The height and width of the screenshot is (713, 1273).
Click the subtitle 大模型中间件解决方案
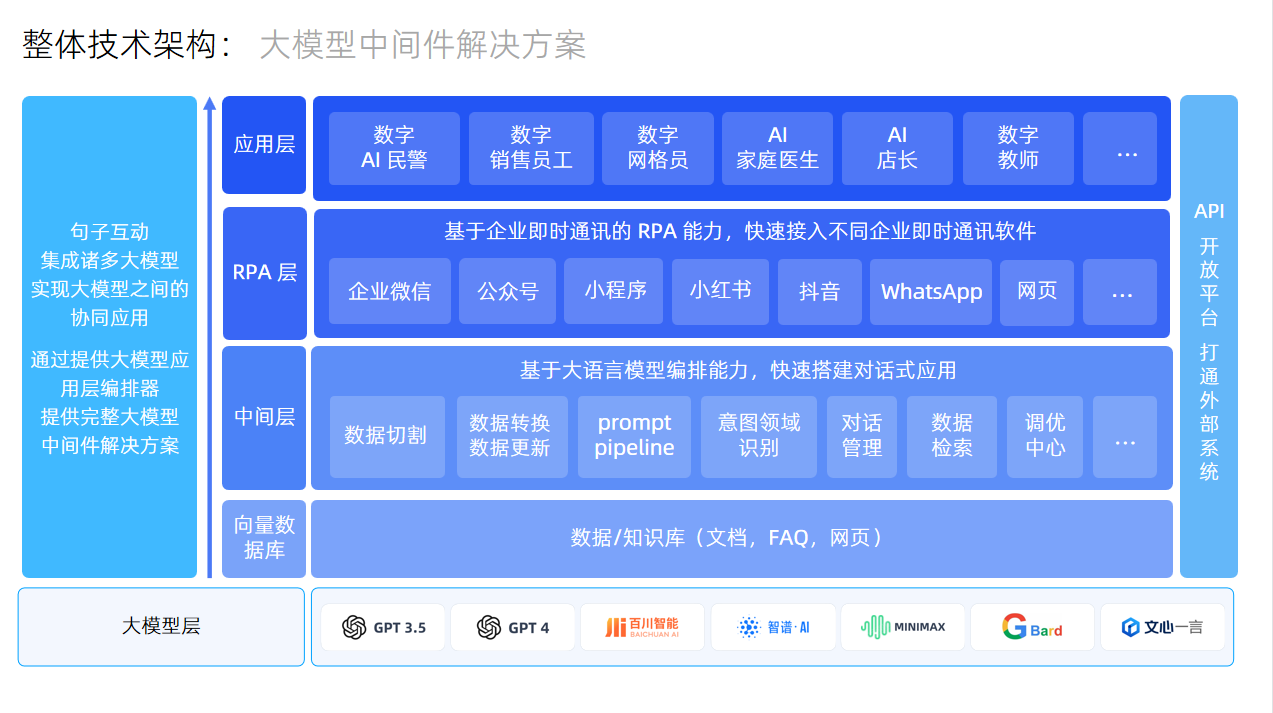(x=422, y=45)
